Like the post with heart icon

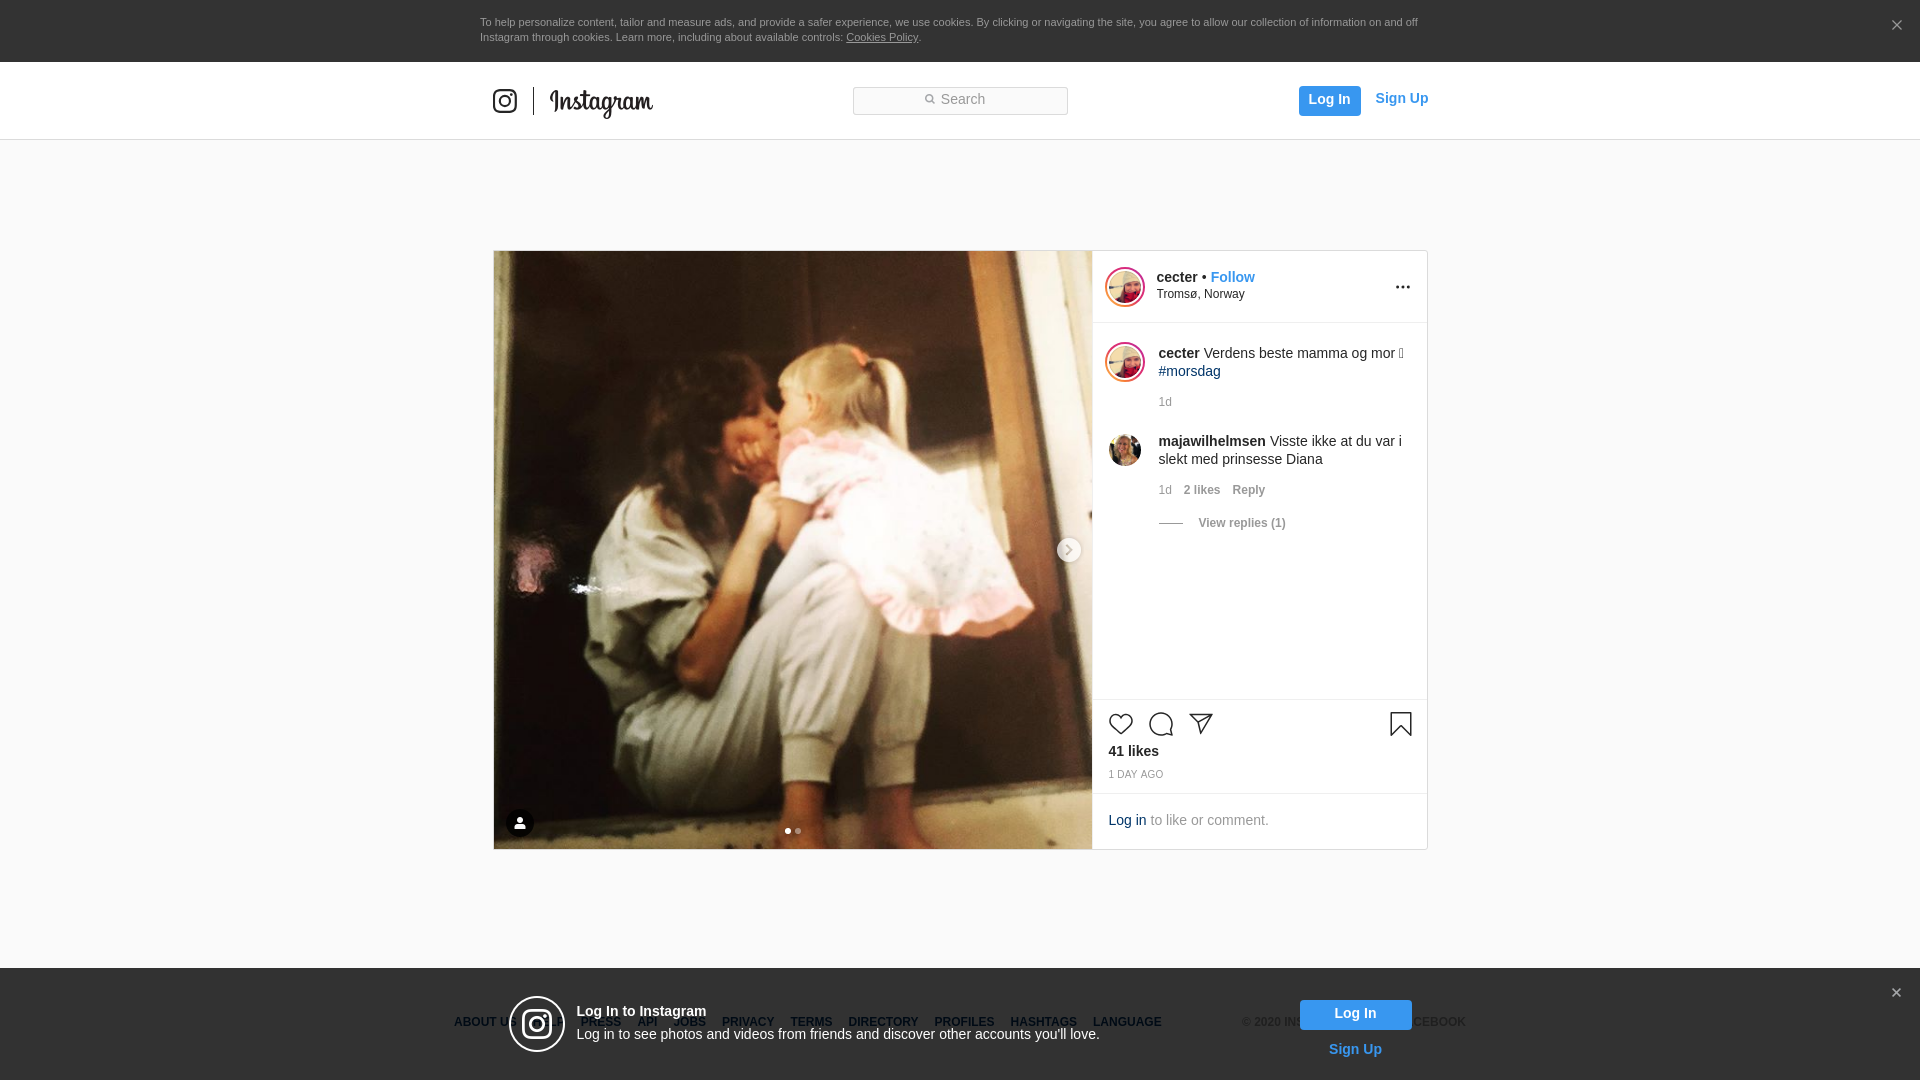click(1120, 724)
